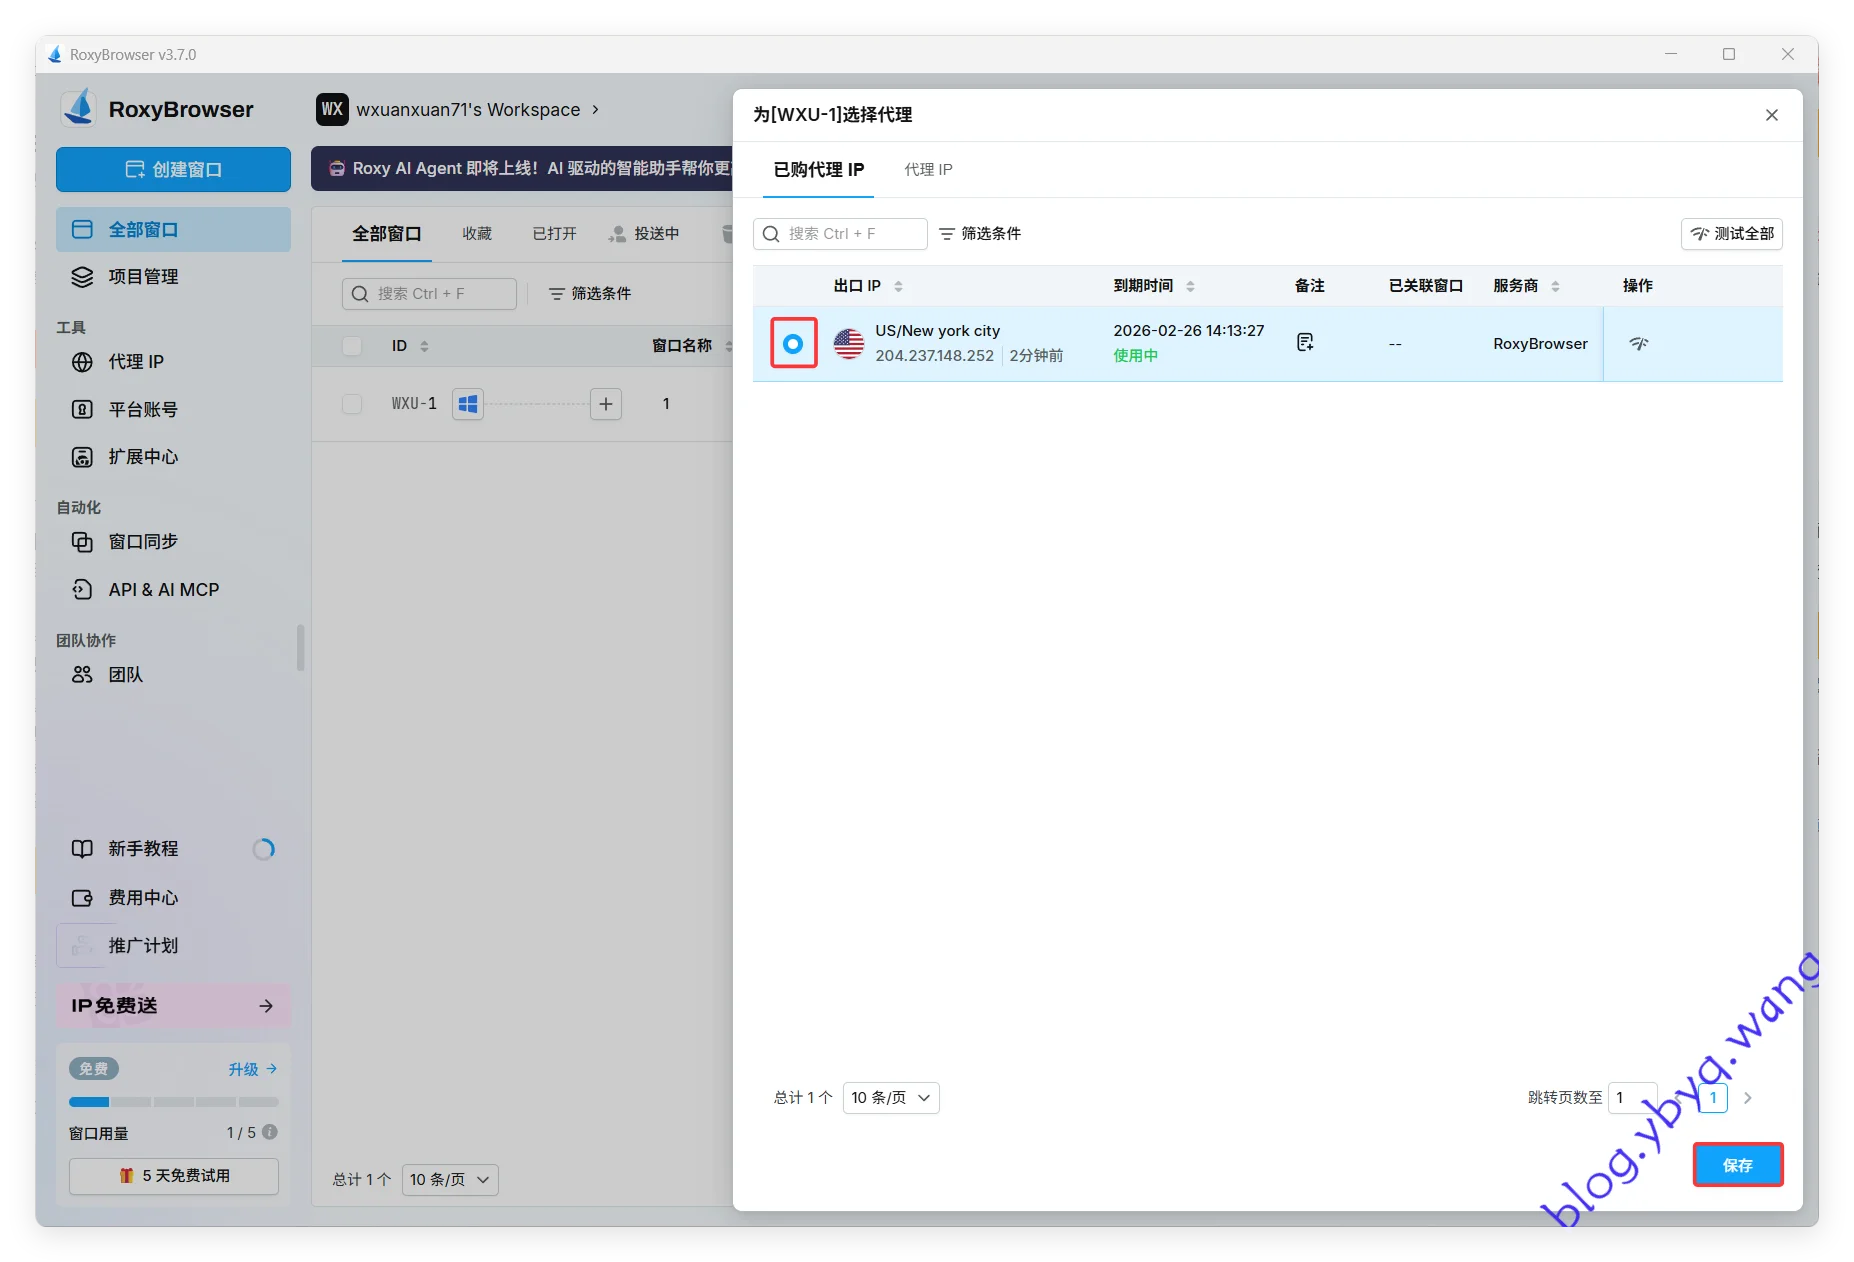Click the test connection icon in 操作 column
The height and width of the screenshot is (1262, 1854).
point(1638,344)
